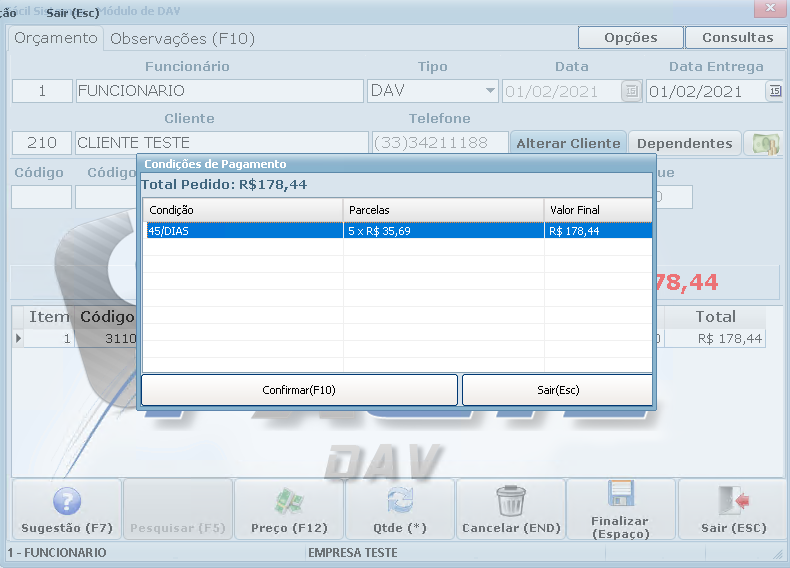Click Confirmar(F10) in payment dialog
Screen dimensions: 790x568
click(x=299, y=390)
